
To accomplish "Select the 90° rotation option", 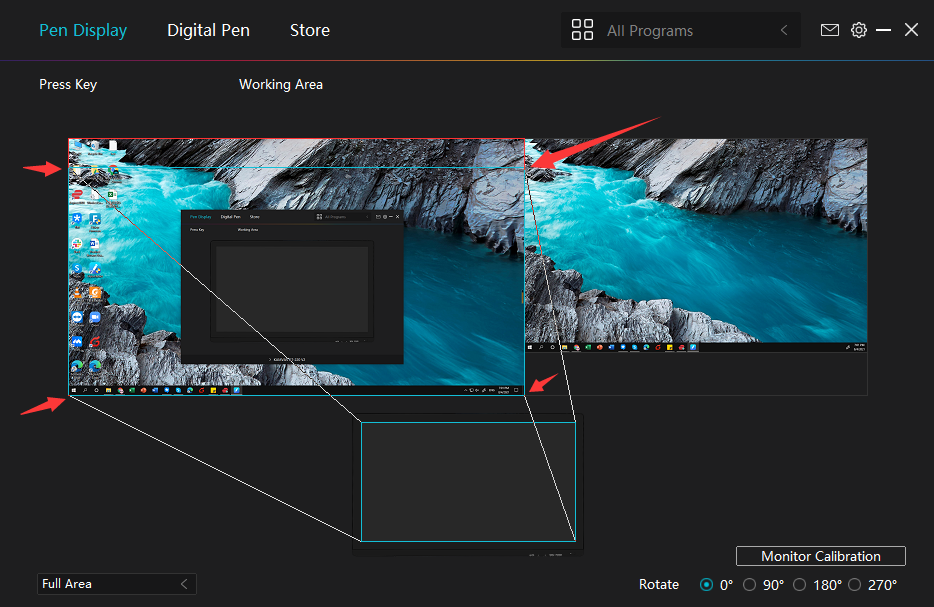I will click(749, 584).
